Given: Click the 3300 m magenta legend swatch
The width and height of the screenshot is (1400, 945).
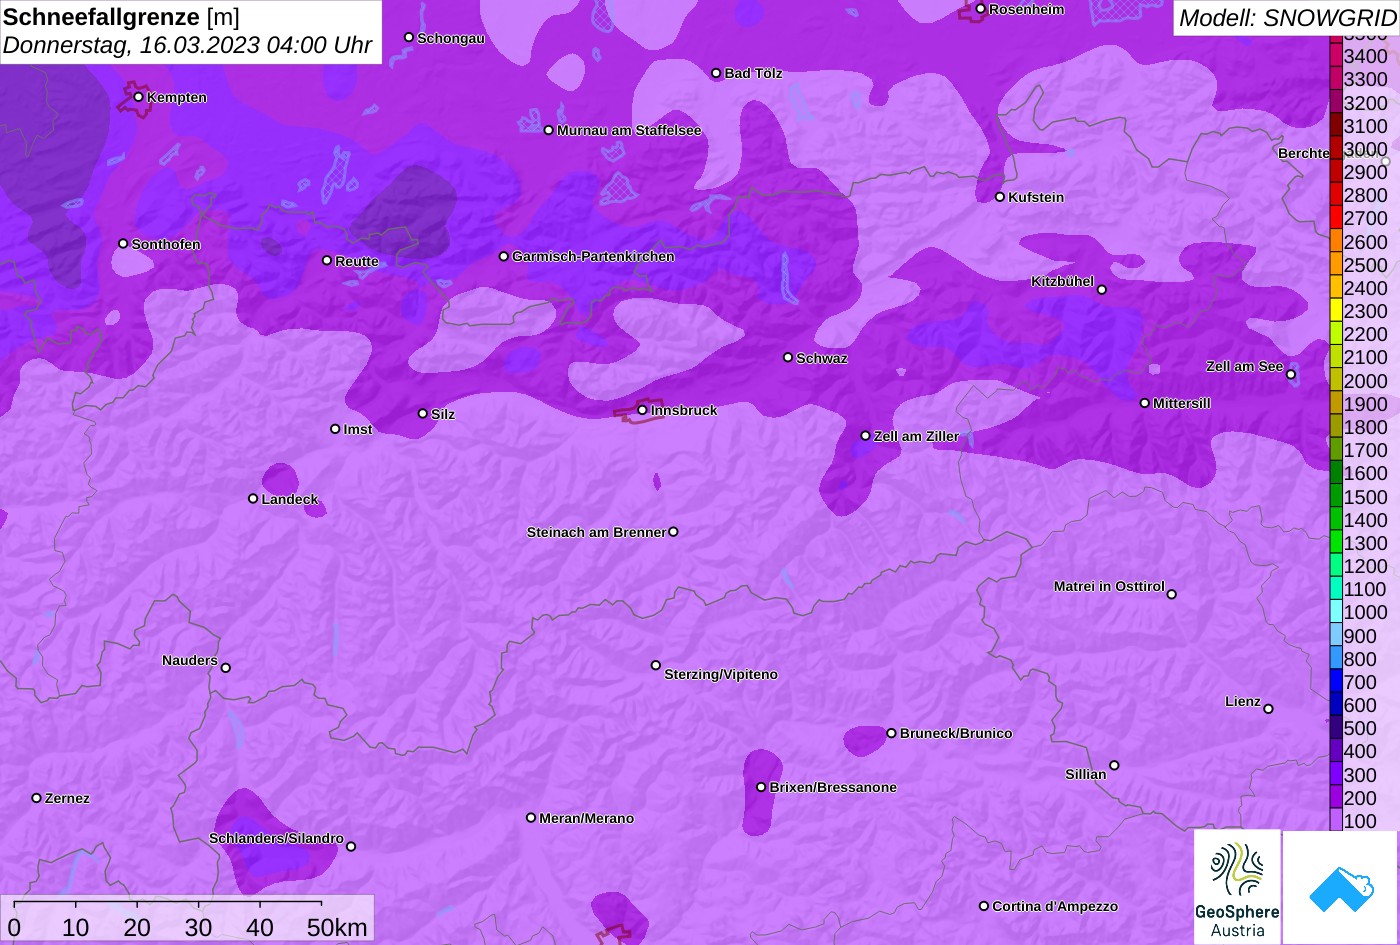Looking at the screenshot, I should pyautogui.click(x=1335, y=78).
